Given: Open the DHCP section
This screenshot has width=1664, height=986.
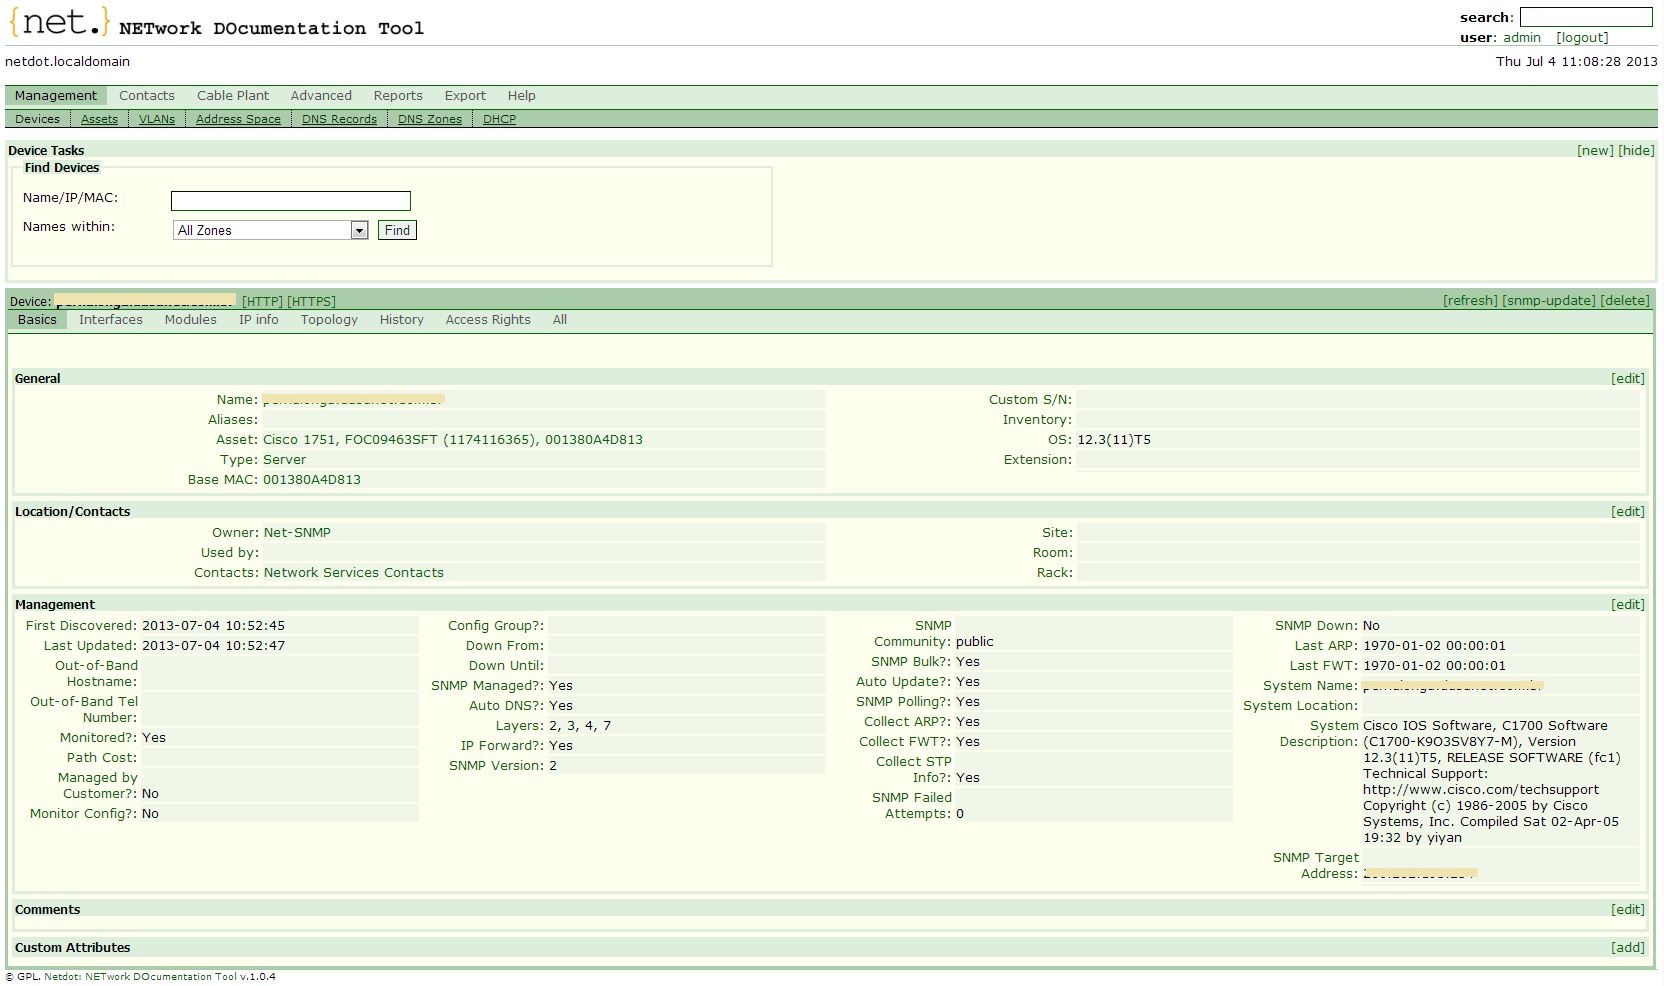Looking at the screenshot, I should [x=498, y=118].
